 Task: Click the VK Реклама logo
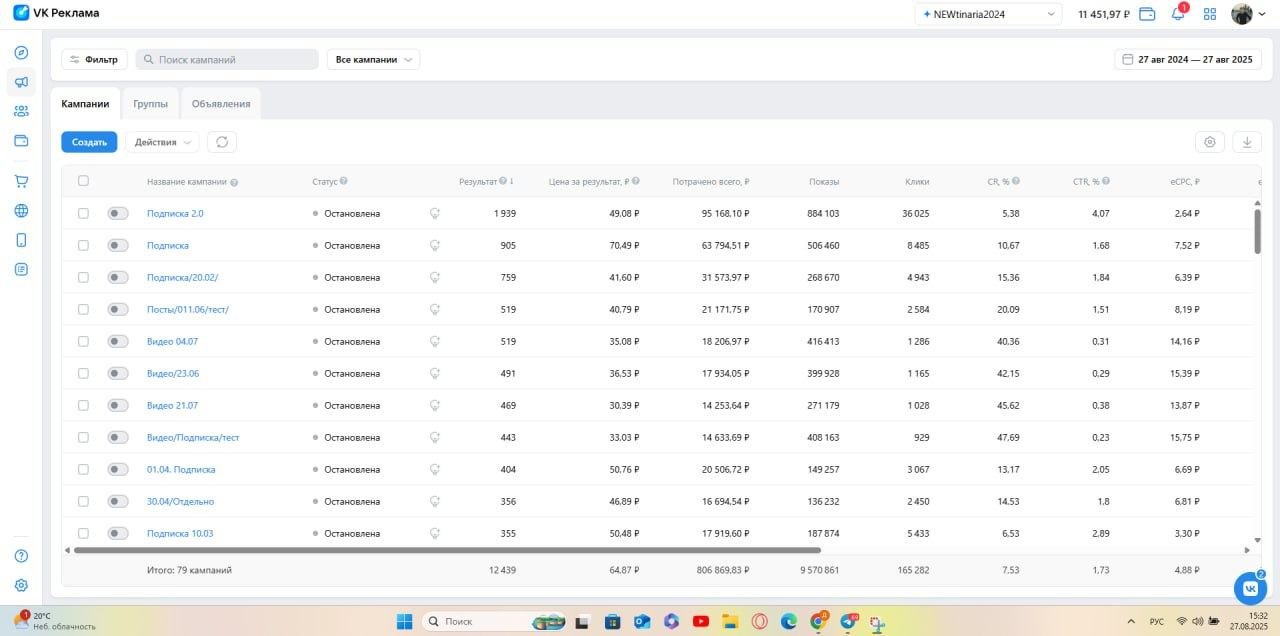pyautogui.click(x=56, y=13)
